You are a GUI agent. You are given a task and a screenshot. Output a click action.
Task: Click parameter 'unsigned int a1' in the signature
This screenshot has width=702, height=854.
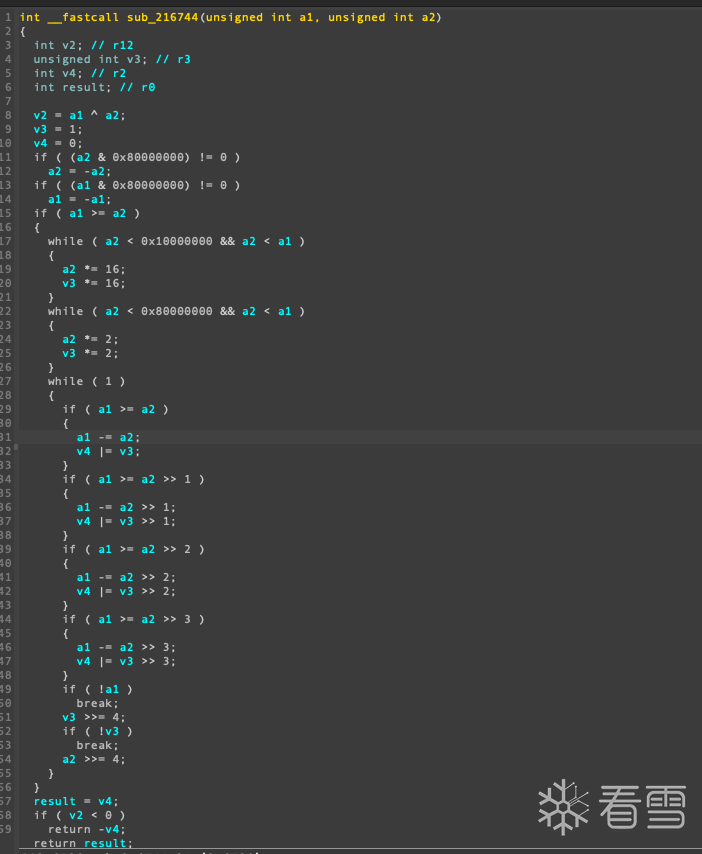coord(259,17)
